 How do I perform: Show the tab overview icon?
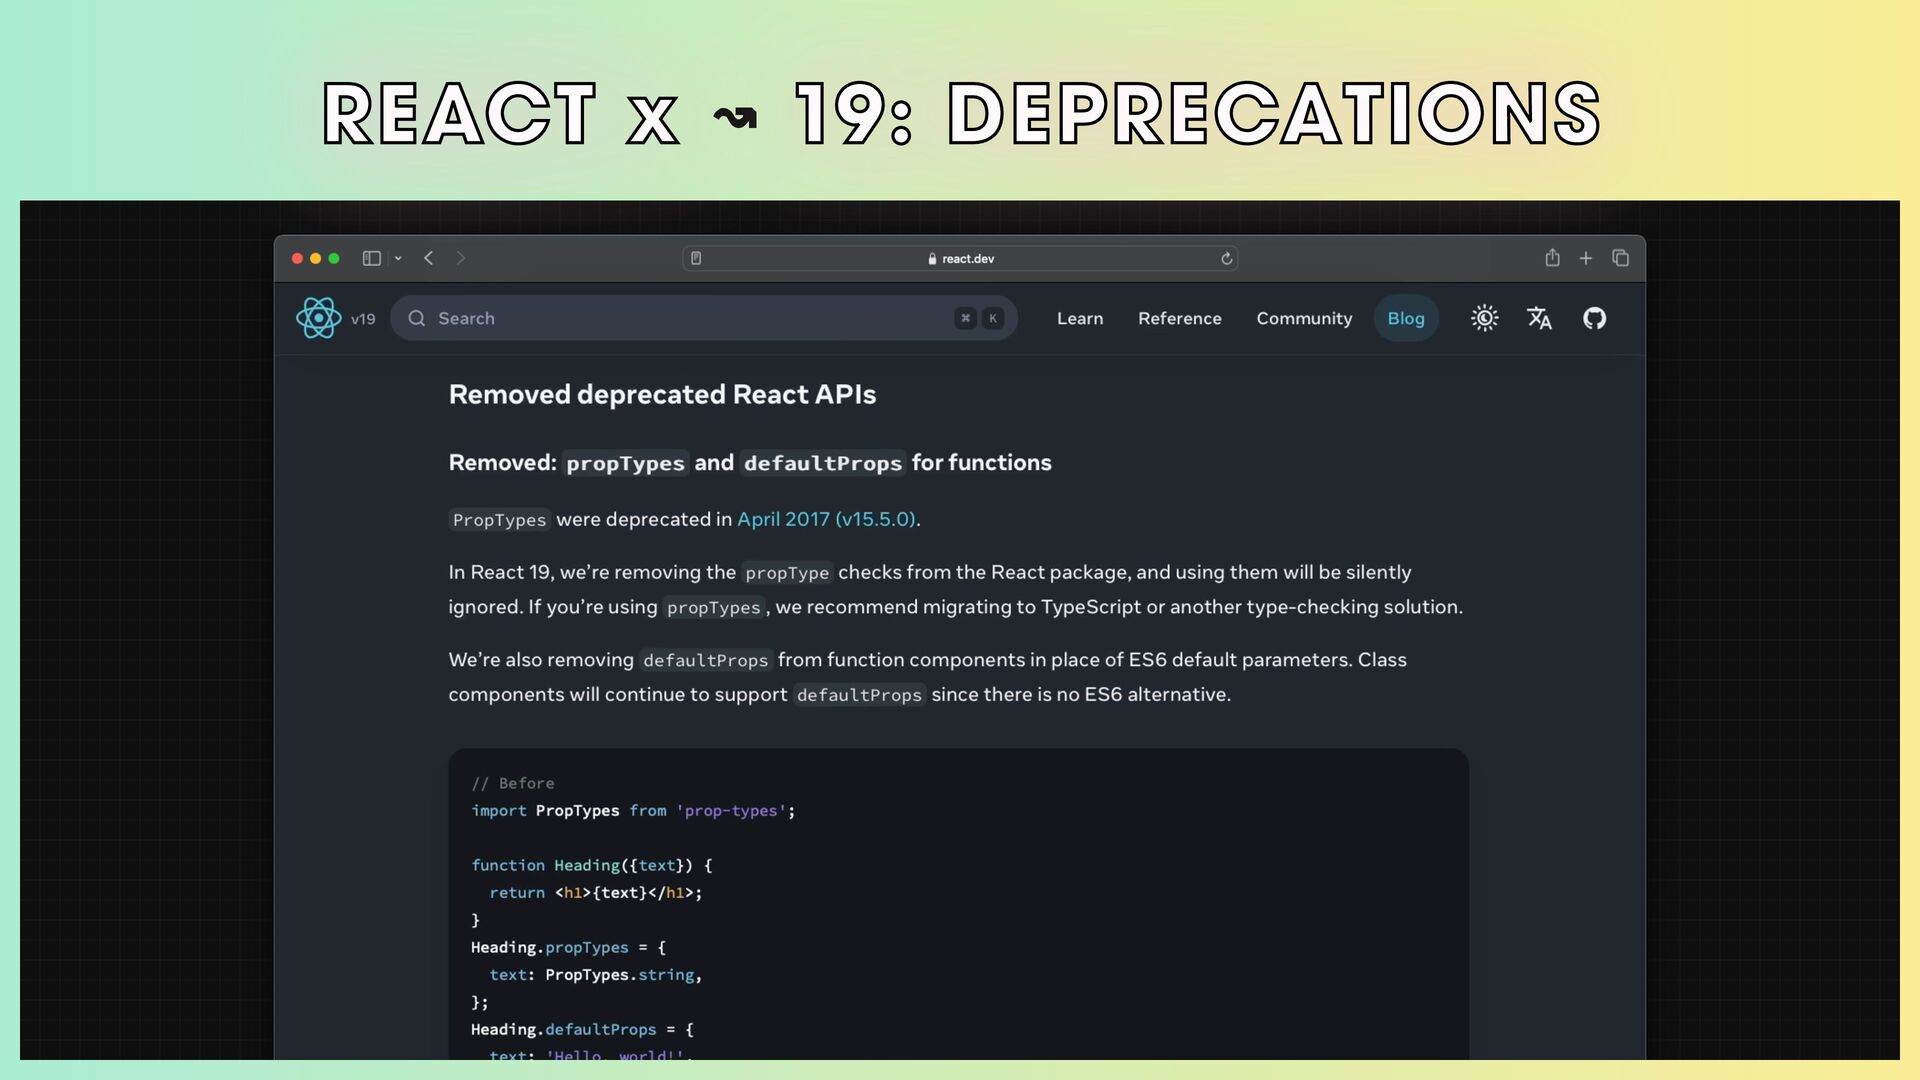1620,258
